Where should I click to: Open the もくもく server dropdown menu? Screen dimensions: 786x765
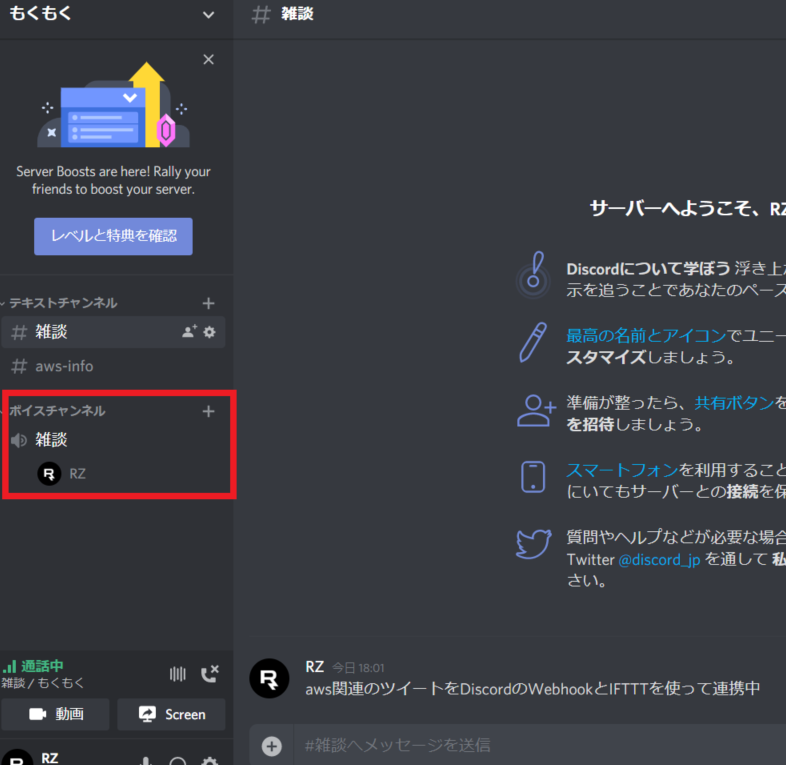click(209, 15)
